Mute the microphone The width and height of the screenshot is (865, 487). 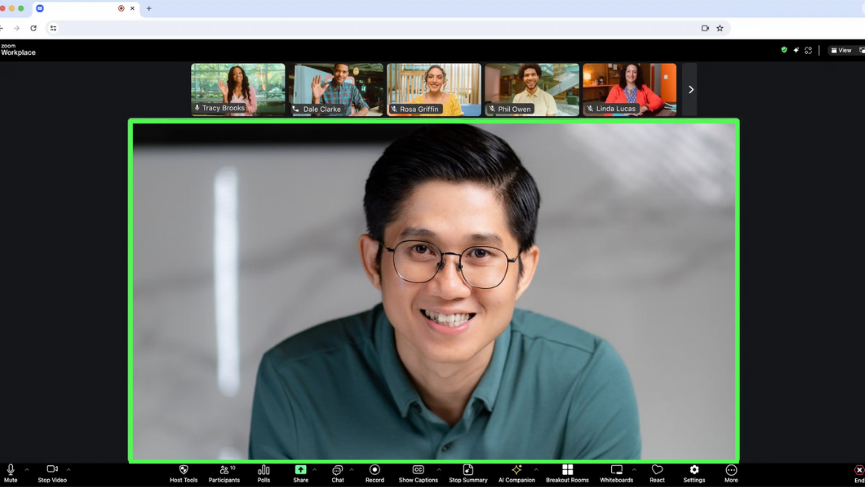[11, 470]
